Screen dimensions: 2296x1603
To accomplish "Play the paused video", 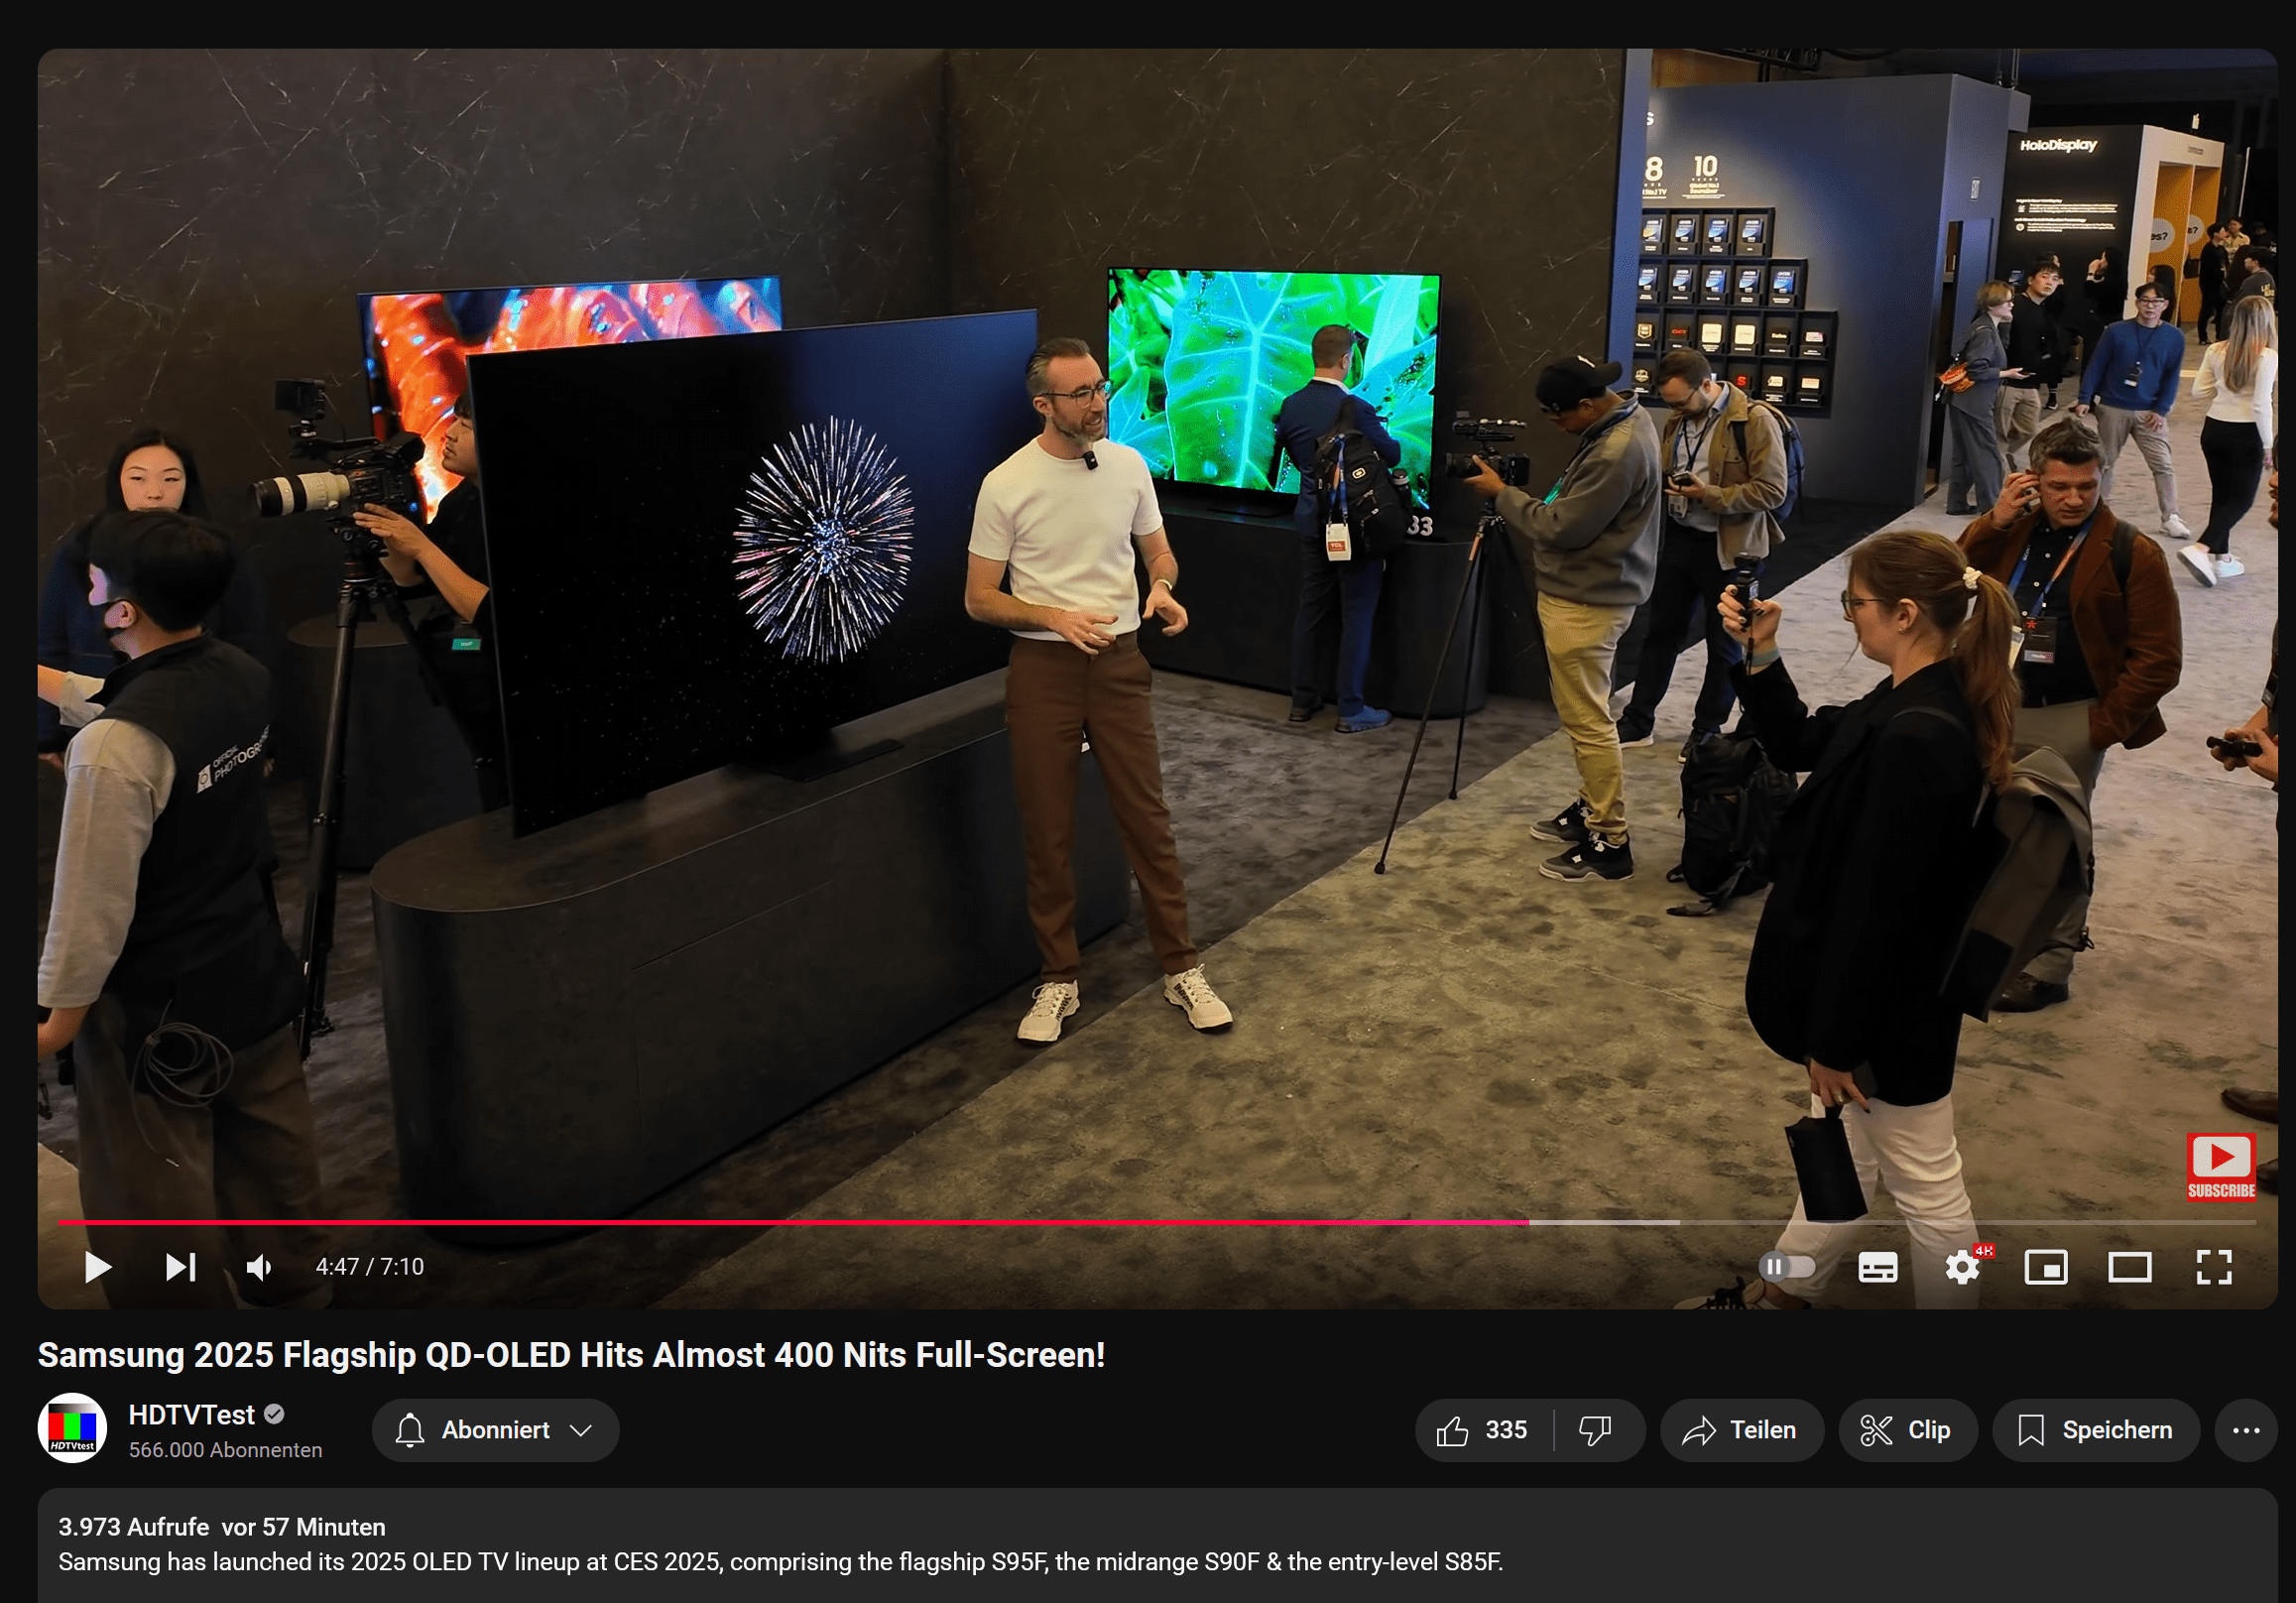I will tap(97, 1267).
